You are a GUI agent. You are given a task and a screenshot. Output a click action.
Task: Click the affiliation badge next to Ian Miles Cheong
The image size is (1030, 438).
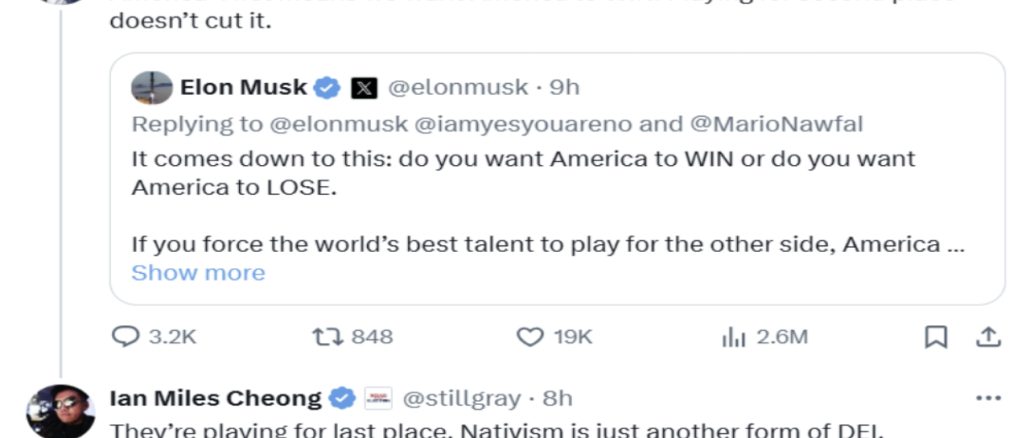point(378,399)
